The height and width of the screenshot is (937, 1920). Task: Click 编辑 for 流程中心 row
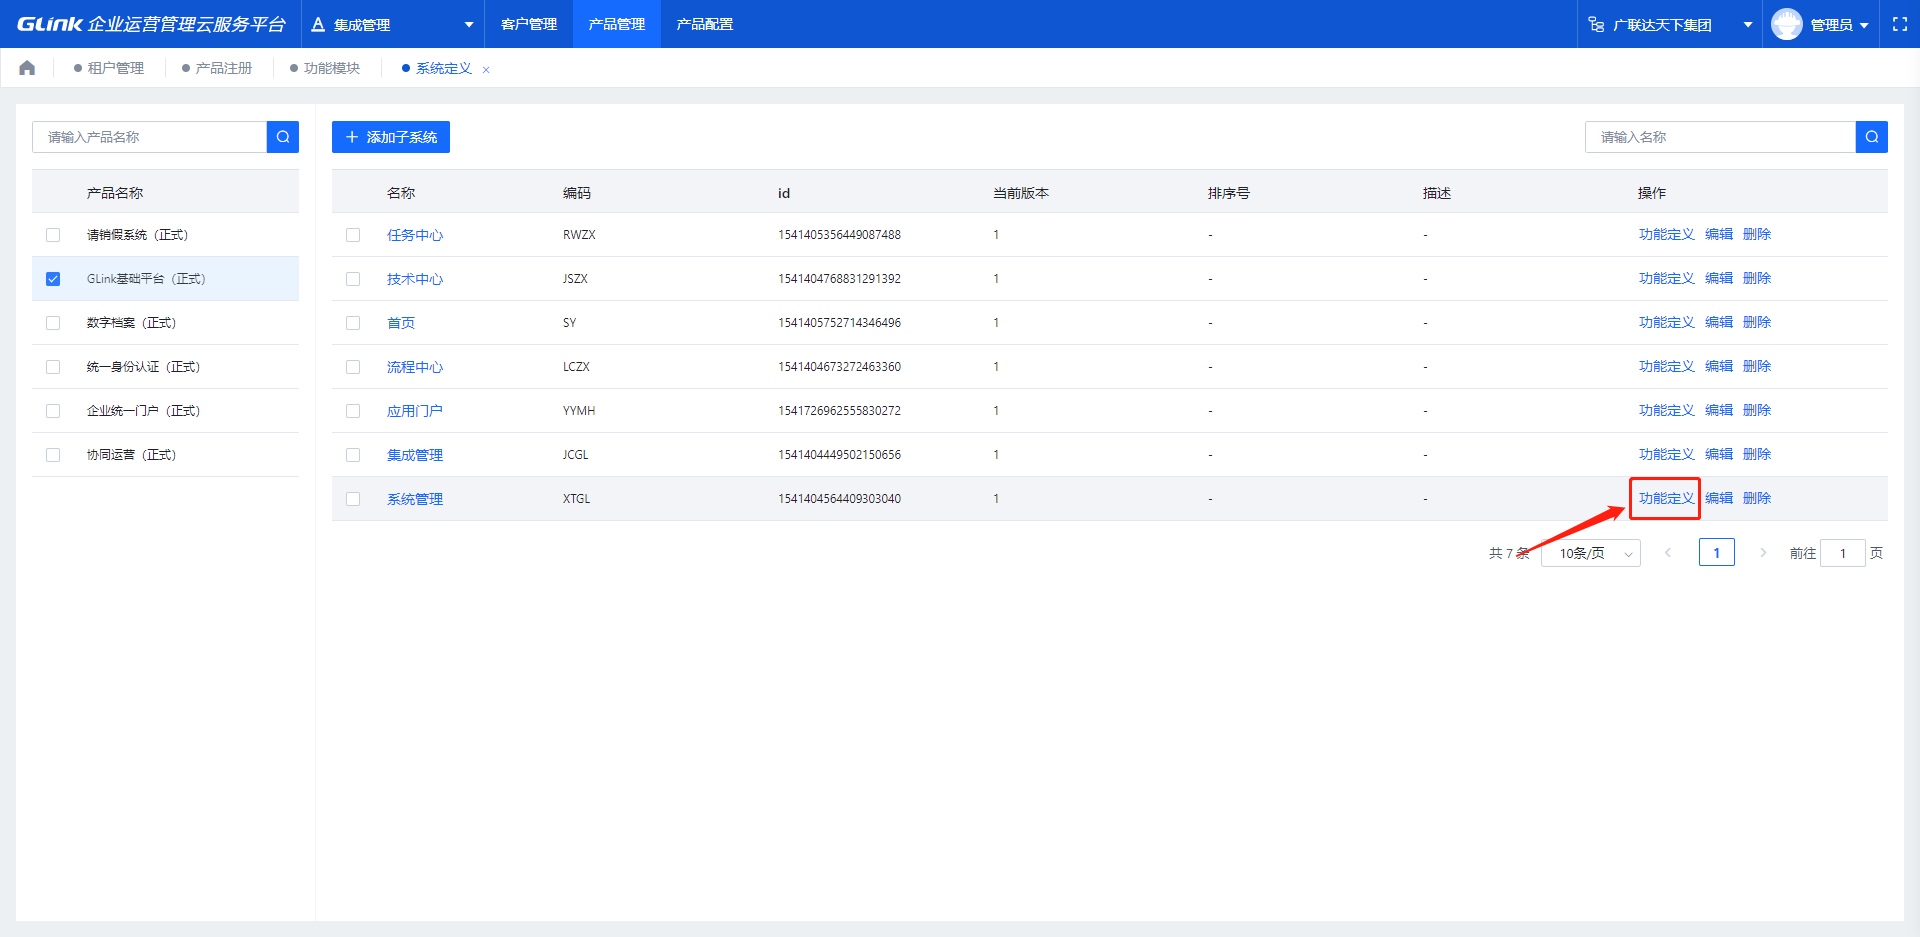click(x=1719, y=366)
